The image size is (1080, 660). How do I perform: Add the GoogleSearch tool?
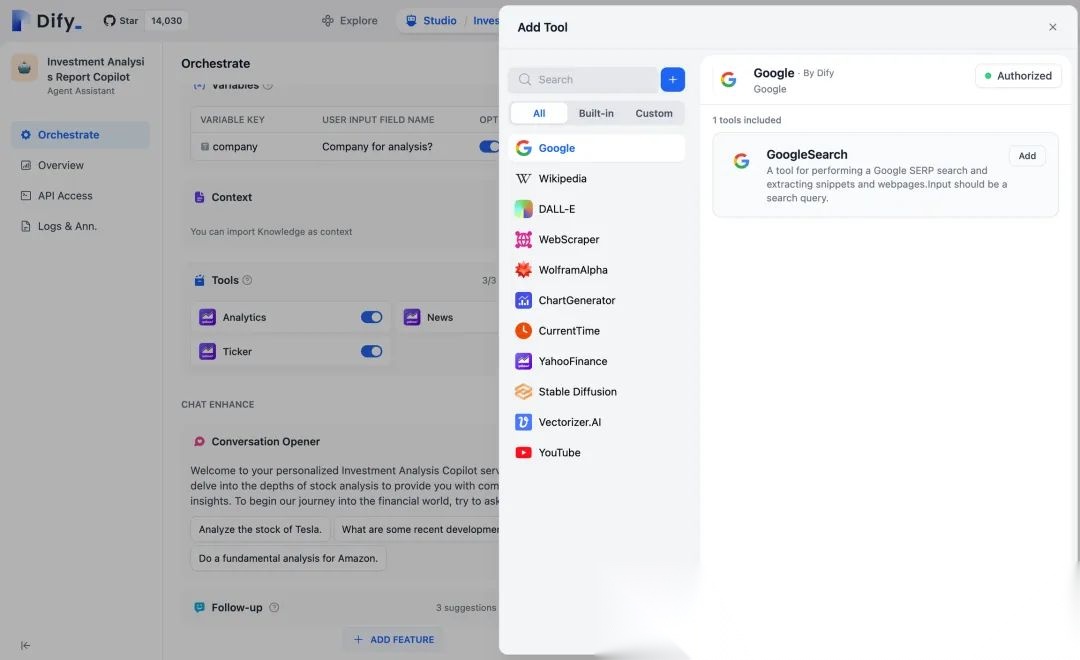point(1027,156)
